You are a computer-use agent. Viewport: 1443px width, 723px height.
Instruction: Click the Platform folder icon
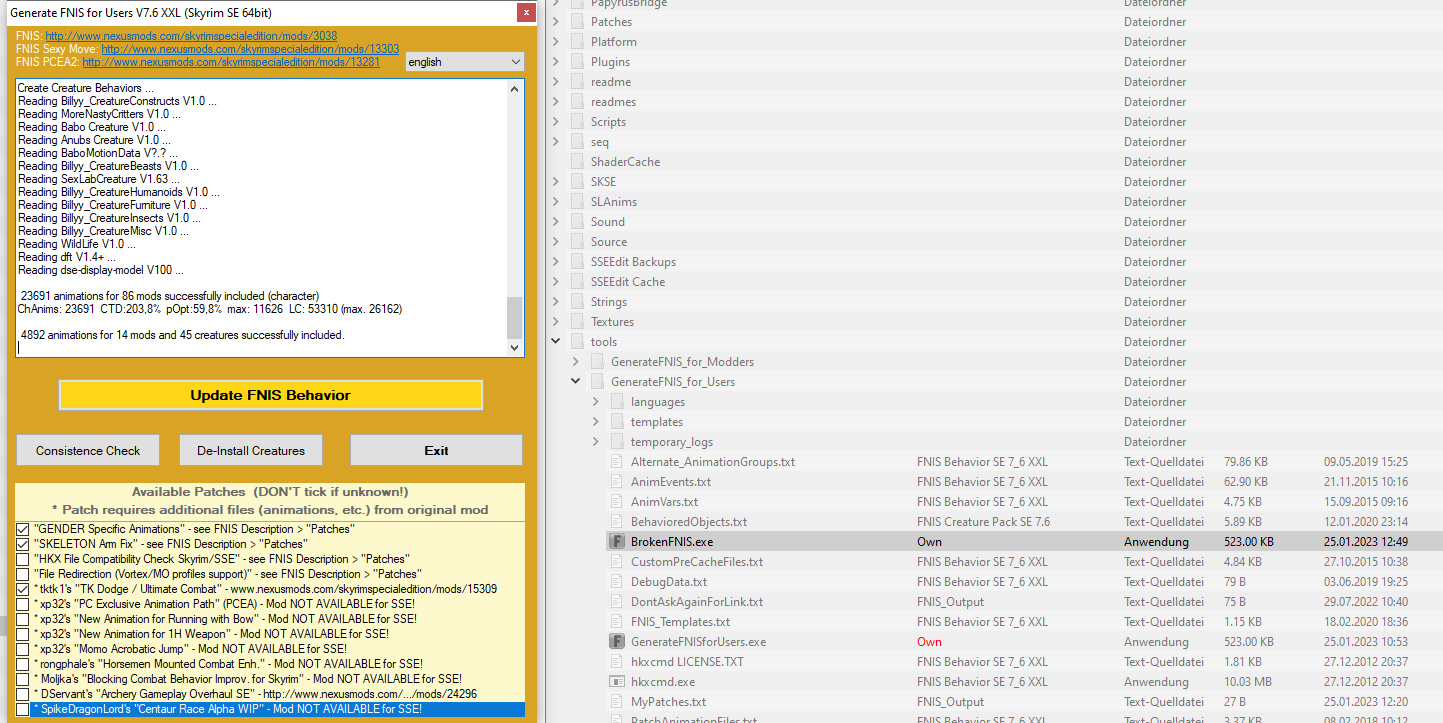pos(577,41)
